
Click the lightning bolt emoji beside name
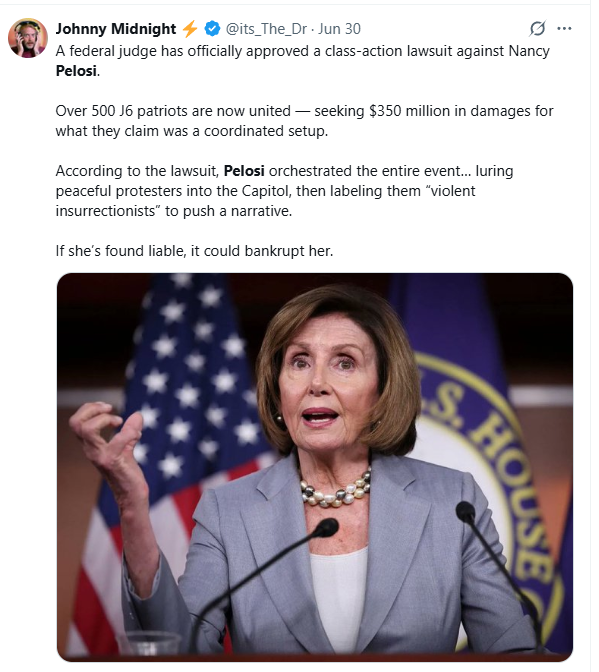pyautogui.click(x=190, y=29)
